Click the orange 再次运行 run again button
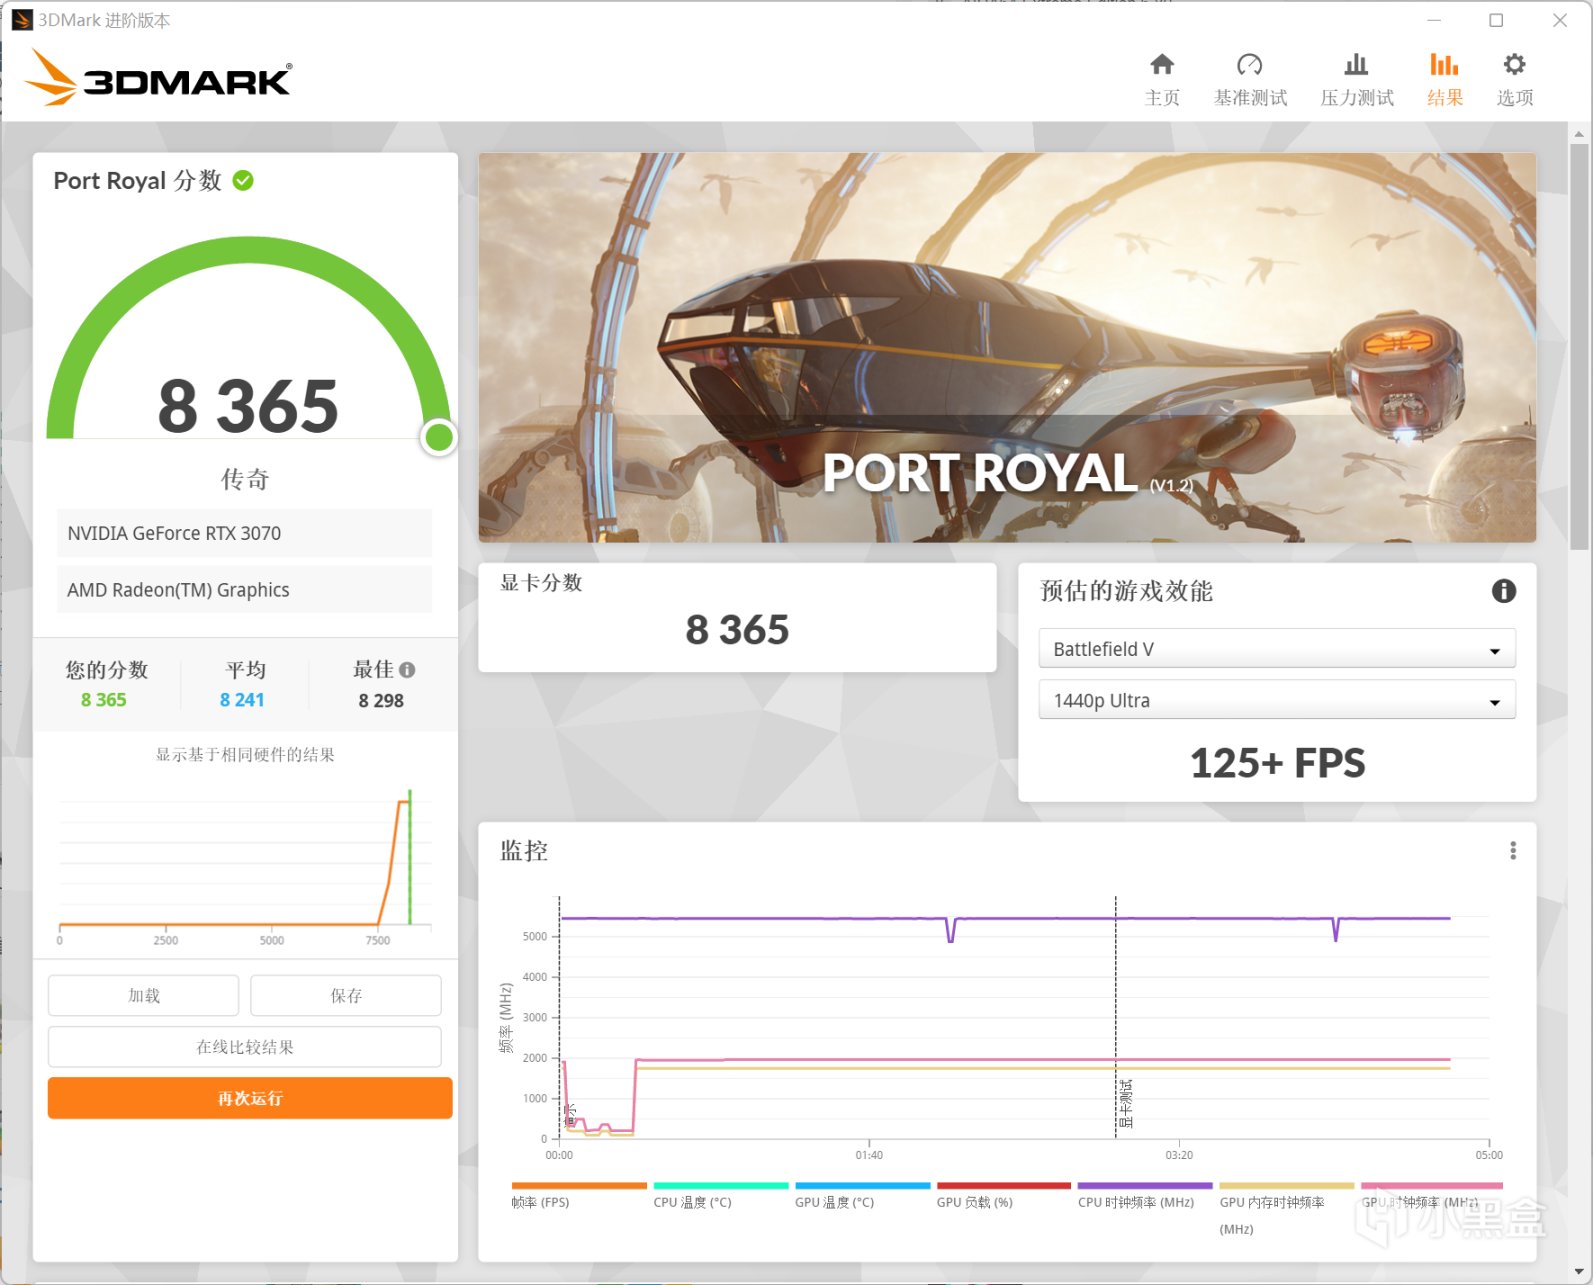This screenshot has height=1285, width=1593. (x=250, y=1098)
